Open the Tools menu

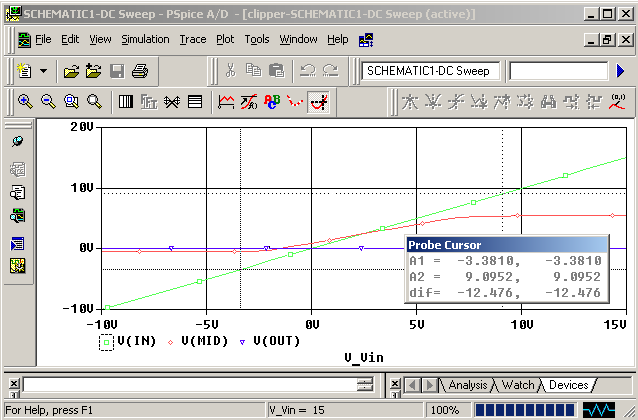pos(257,39)
